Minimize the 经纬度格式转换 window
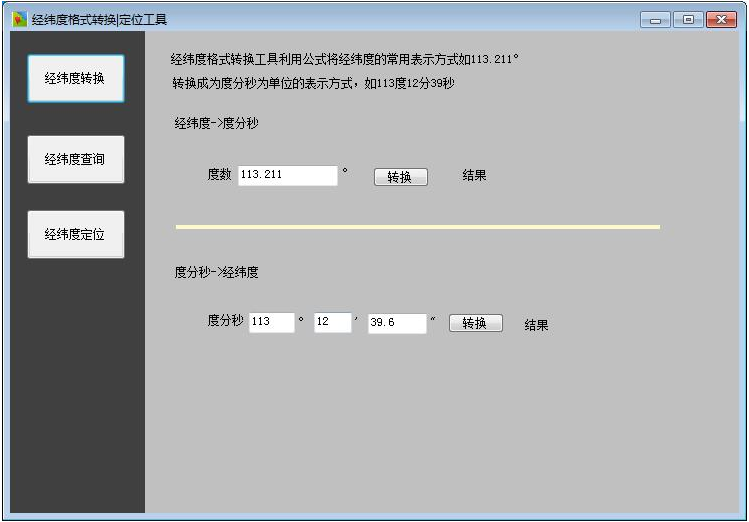 pos(655,20)
